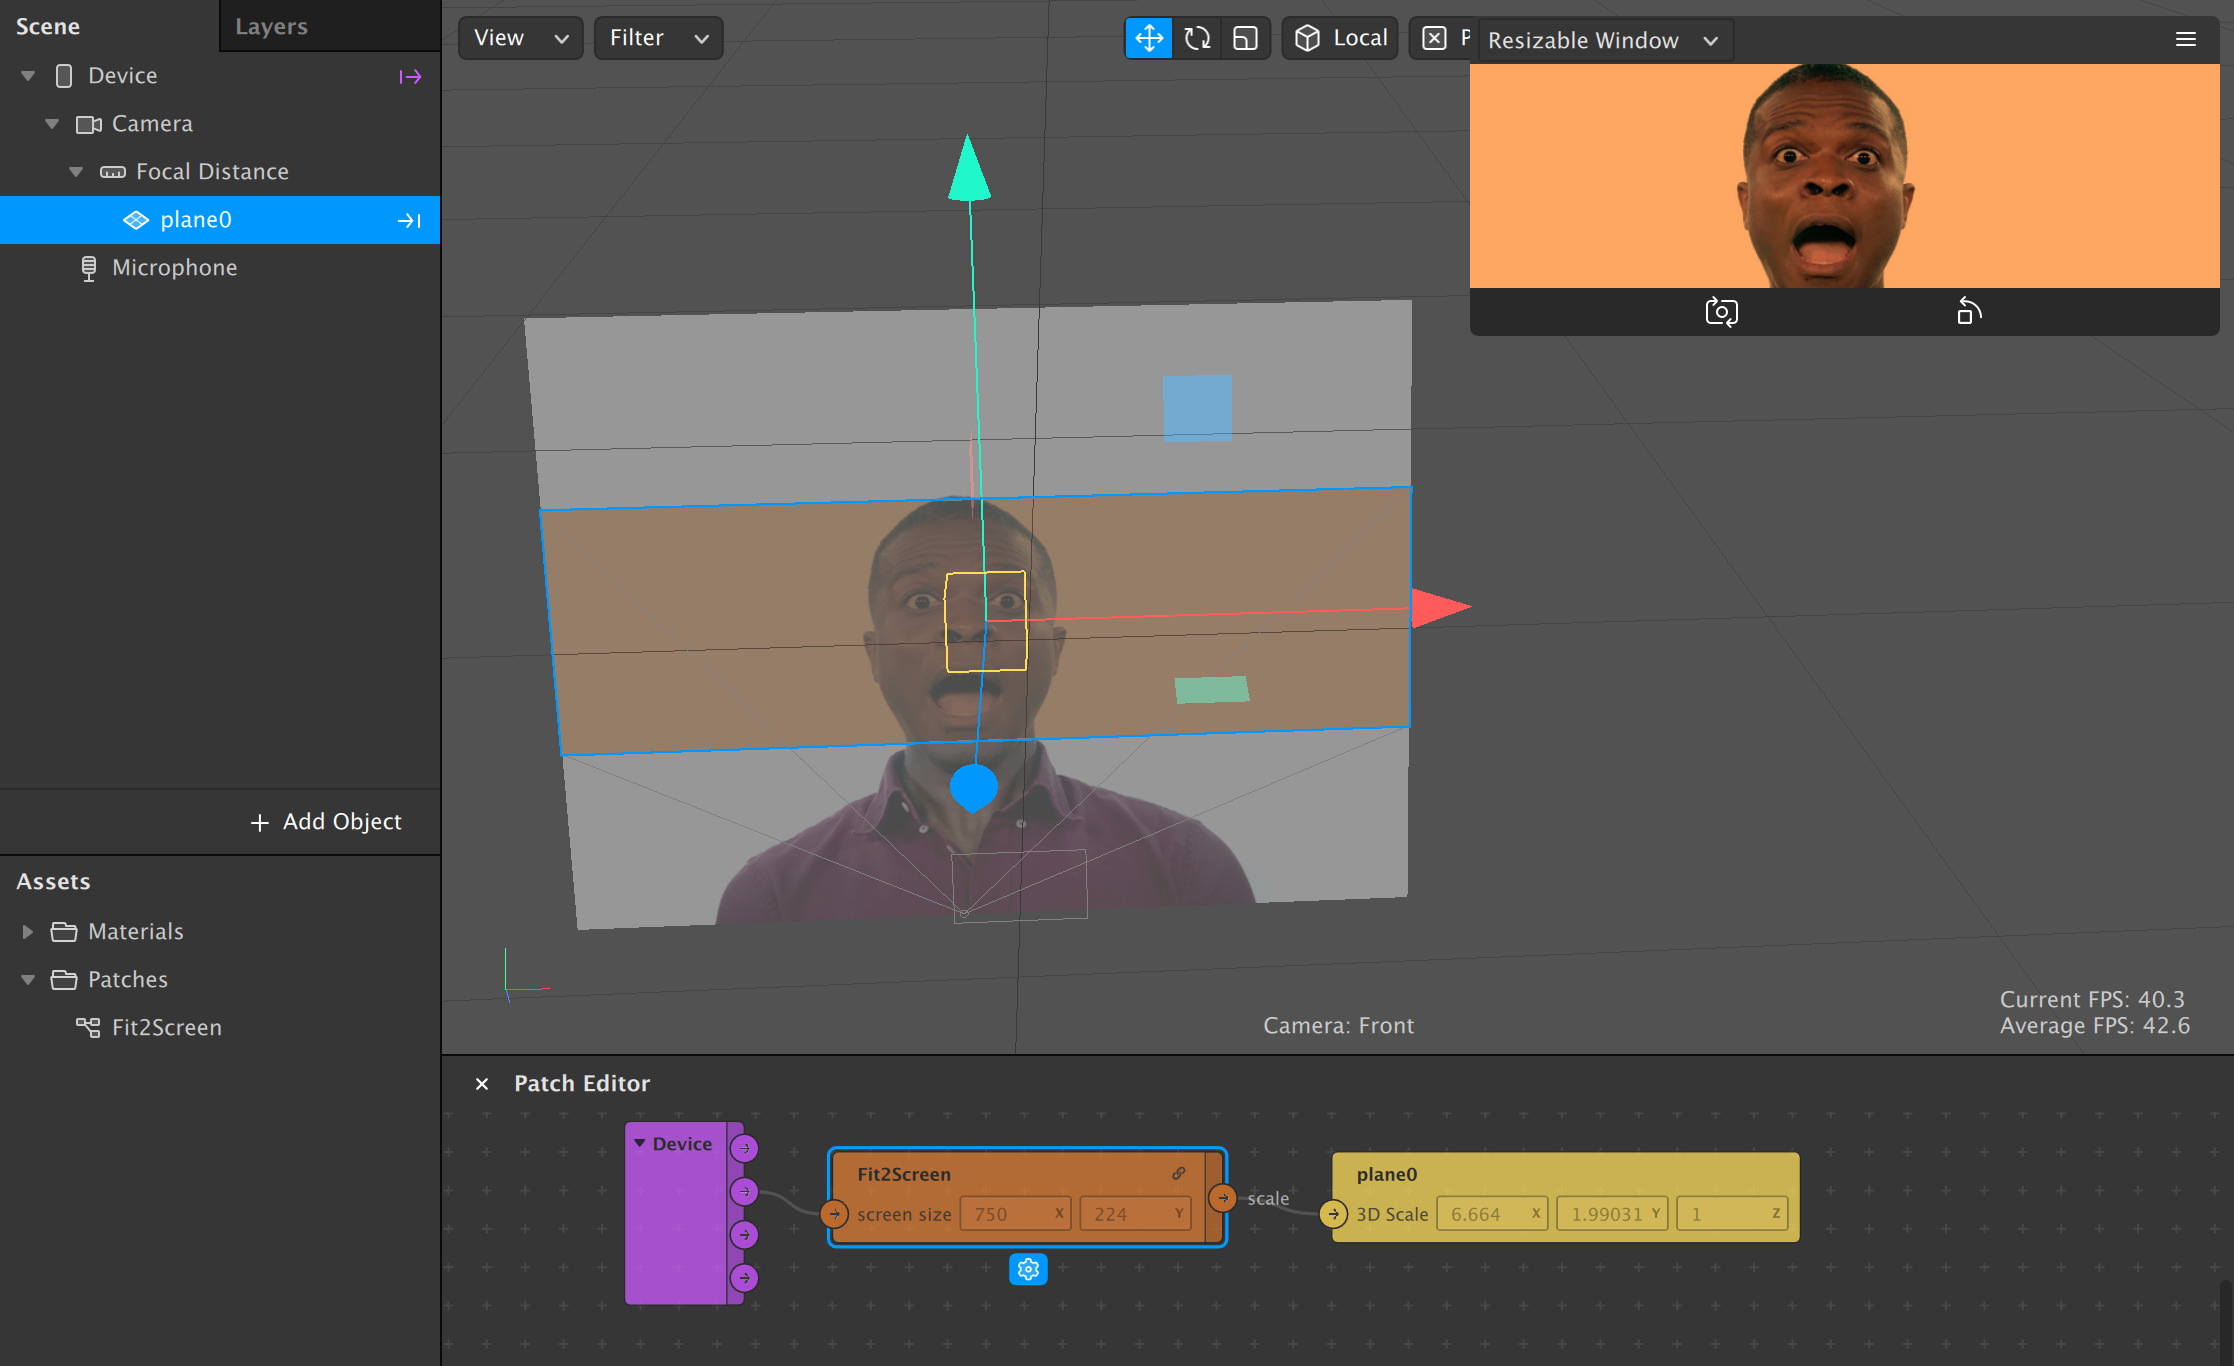2234x1366 pixels.
Task: Close the Patch Editor panel
Action: click(x=482, y=1084)
